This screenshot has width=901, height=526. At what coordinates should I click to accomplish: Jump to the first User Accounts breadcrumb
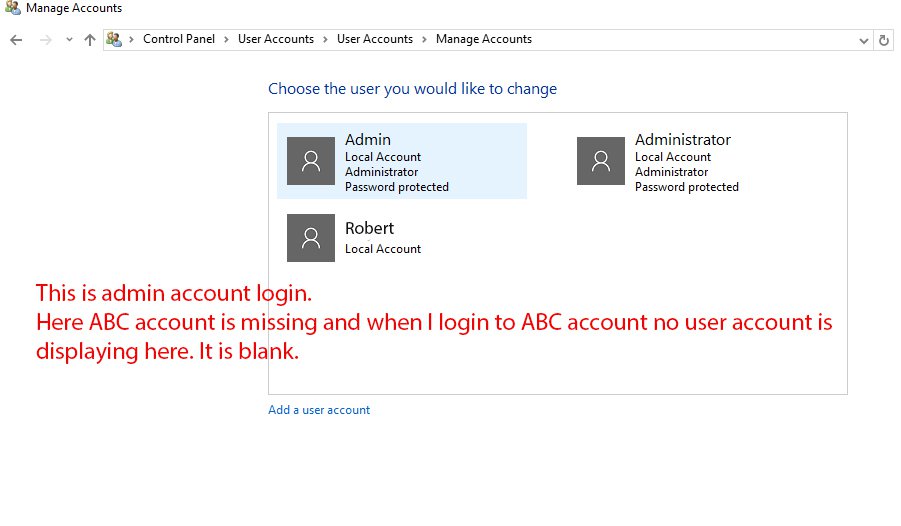pos(275,40)
